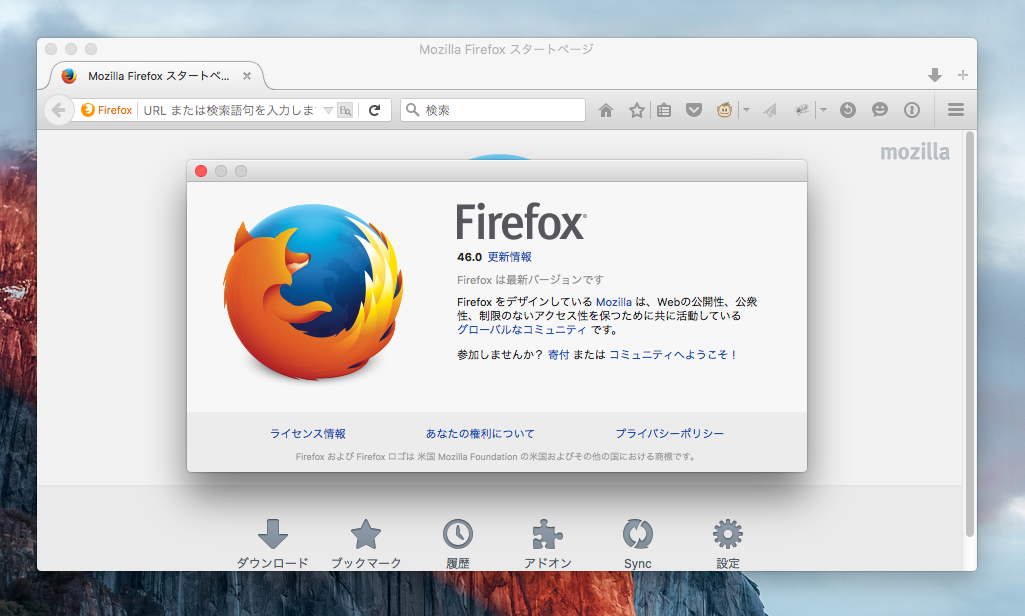The width and height of the screenshot is (1025, 616).
Task: Open the Greasemonkey monkey icon
Action: pos(724,110)
